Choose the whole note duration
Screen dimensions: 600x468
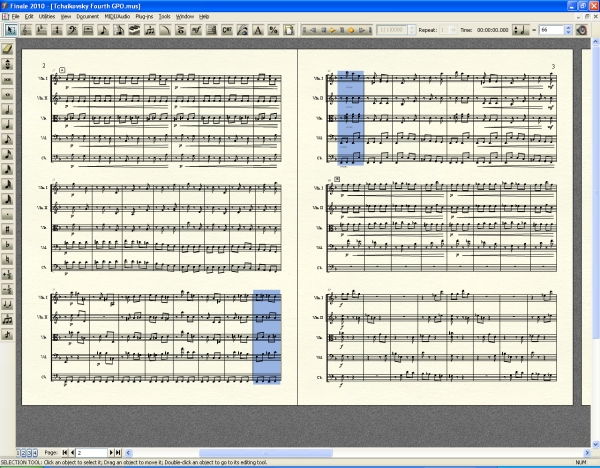tap(7, 94)
